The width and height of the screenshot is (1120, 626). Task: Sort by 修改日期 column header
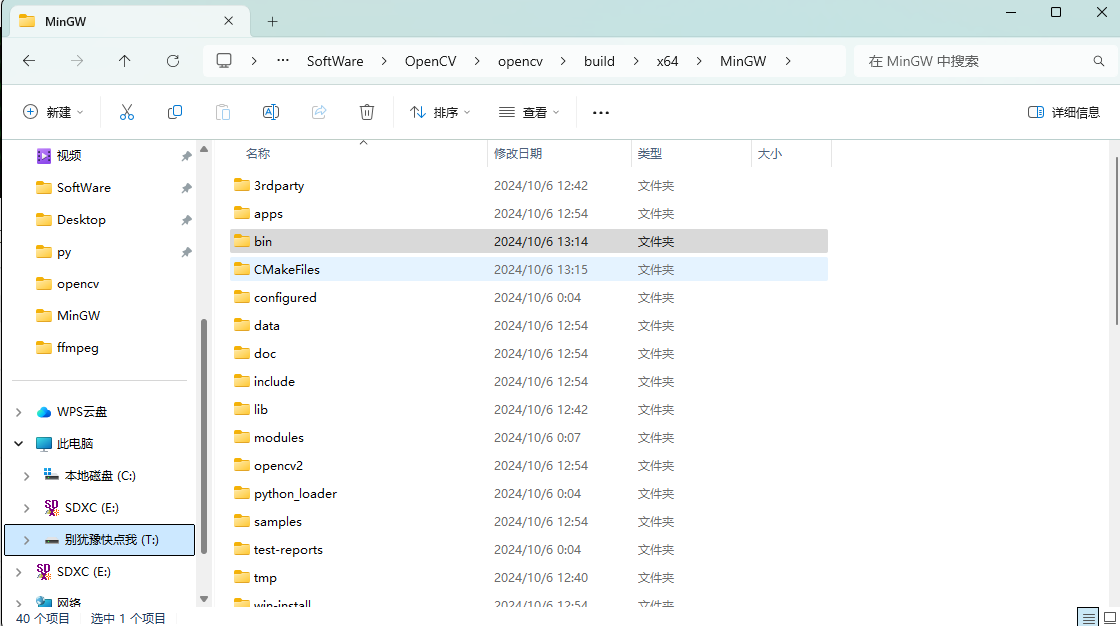tap(518, 154)
